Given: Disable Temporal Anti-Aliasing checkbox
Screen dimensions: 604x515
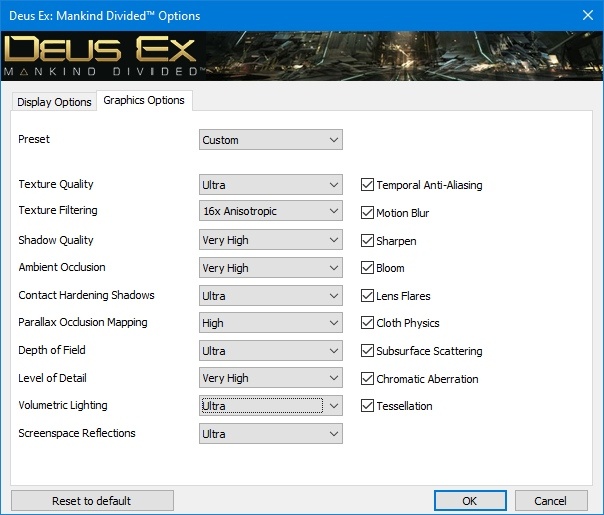Looking at the screenshot, I should pos(367,185).
